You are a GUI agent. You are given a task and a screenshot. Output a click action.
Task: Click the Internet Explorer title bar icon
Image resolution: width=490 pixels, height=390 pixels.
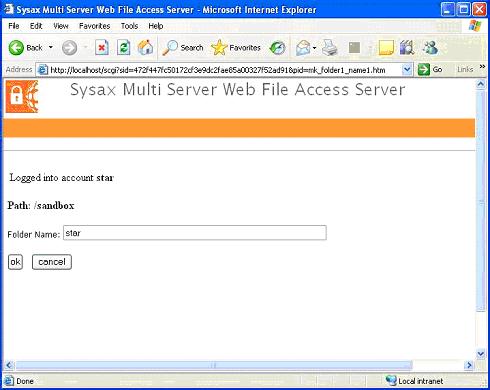9,9
